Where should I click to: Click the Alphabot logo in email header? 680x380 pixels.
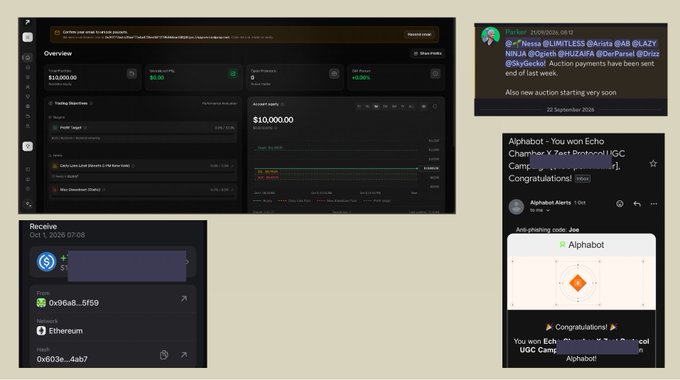[x=582, y=245]
